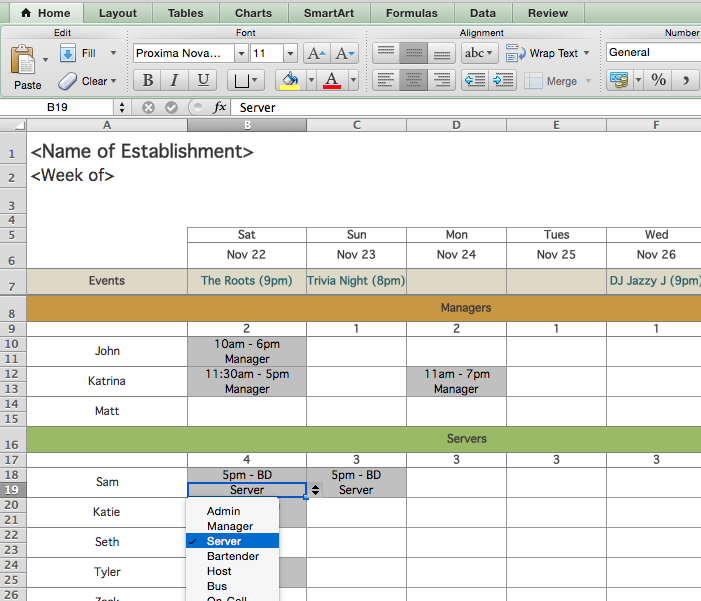Apply comma style format
Screen dimensions: 701x601
pyautogui.click(x=686, y=80)
